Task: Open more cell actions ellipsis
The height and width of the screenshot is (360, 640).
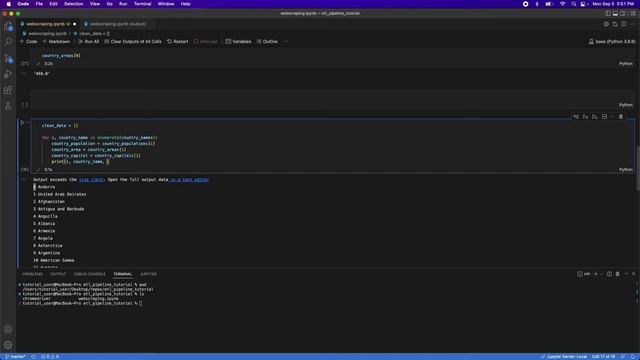Action: coord(613,117)
